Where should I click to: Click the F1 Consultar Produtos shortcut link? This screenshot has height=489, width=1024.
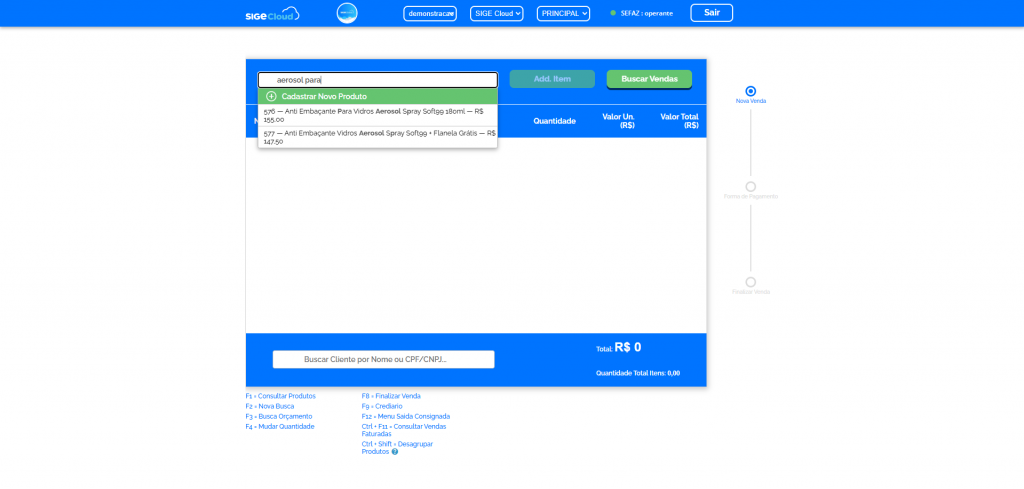281,396
